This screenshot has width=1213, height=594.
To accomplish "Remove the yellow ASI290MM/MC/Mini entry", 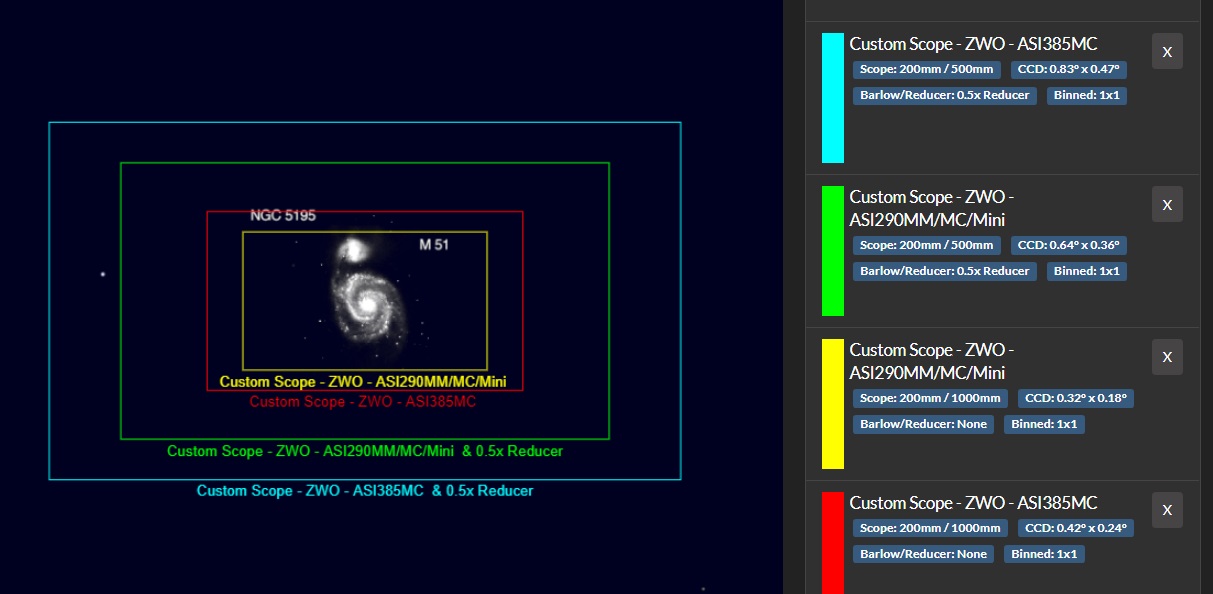I will pyautogui.click(x=1167, y=357).
